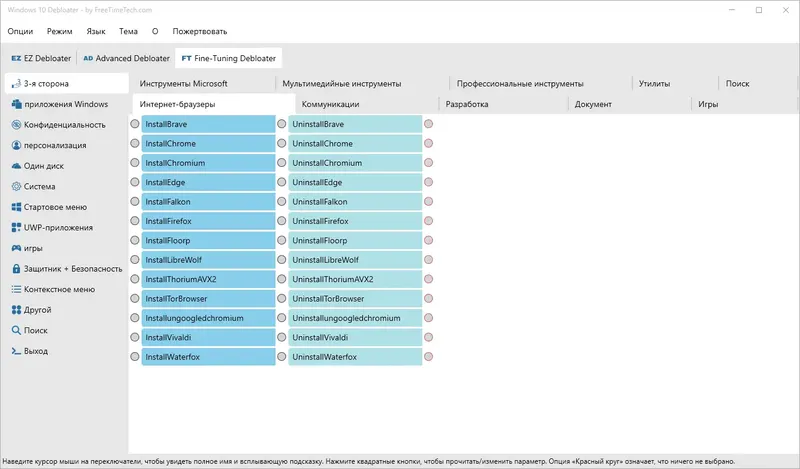Open the Тема theme menu

coord(128,32)
